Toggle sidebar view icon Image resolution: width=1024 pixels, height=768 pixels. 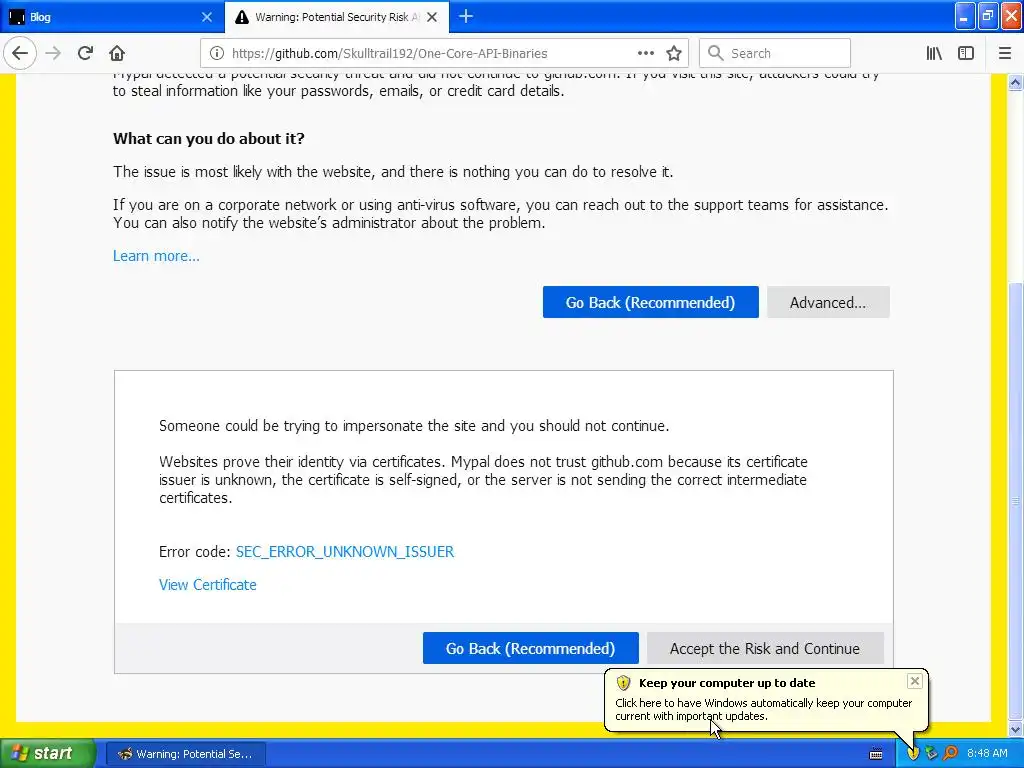(966, 54)
